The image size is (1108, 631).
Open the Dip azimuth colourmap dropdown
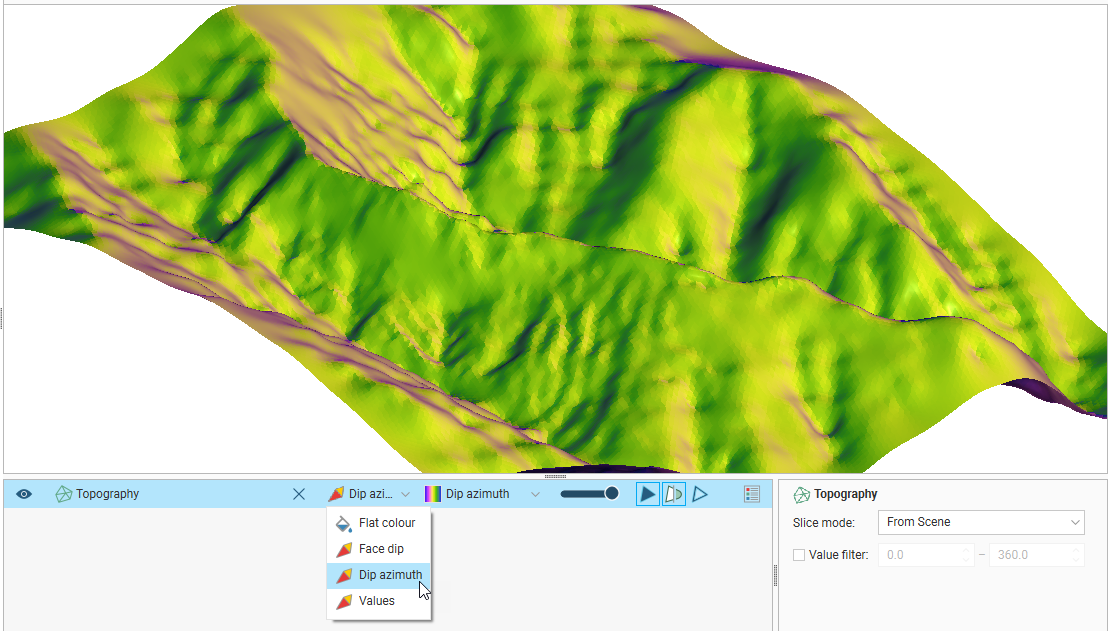[534, 494]
